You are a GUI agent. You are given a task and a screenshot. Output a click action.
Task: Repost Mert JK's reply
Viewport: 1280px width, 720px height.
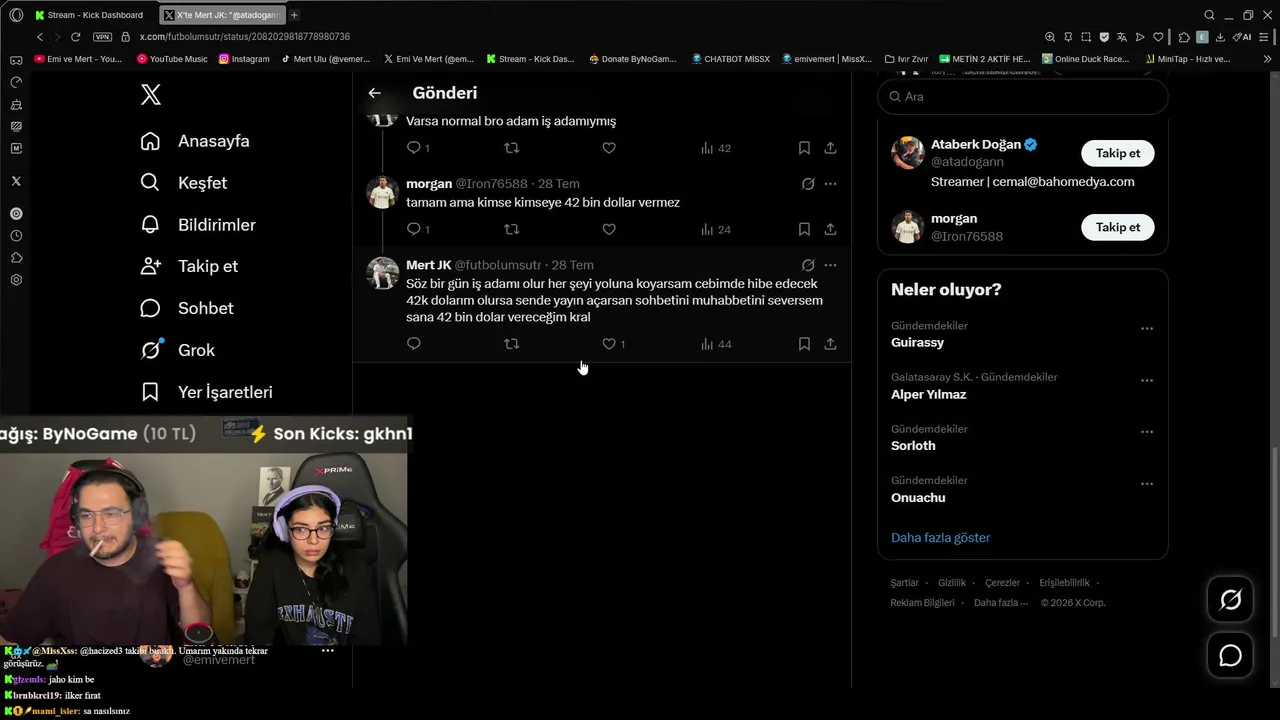pyautogui.click(x=512, y=344)
